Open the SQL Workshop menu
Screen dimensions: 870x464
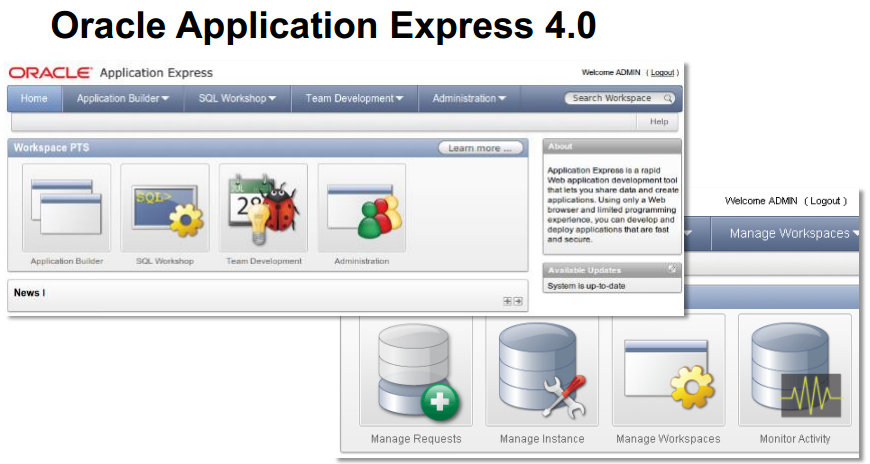pos(237,98)
